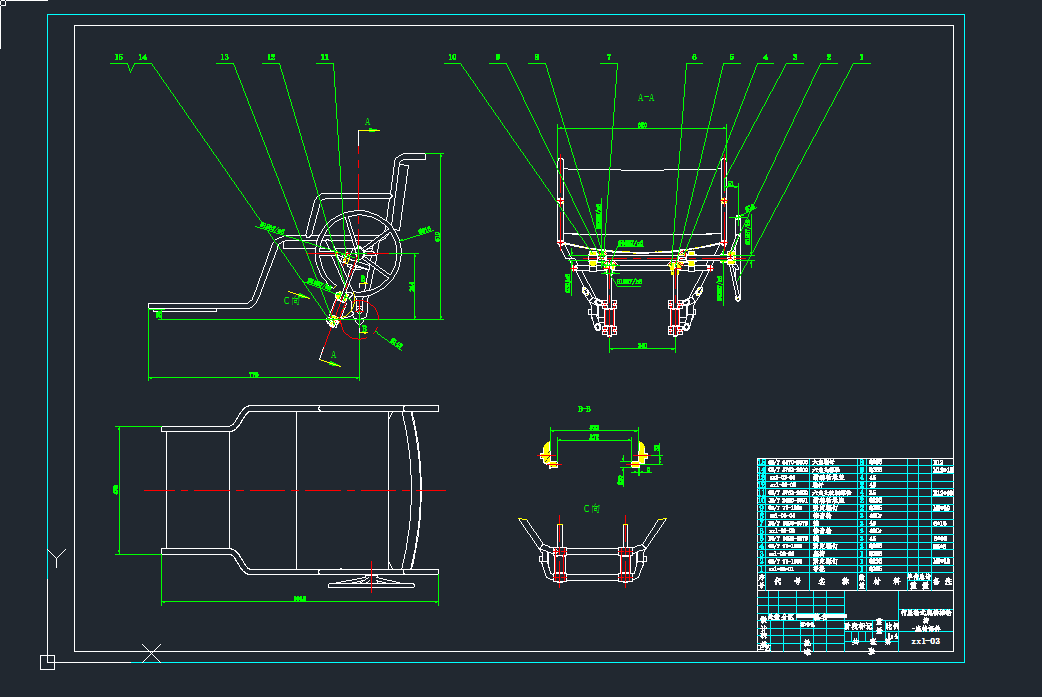
Task: Click the upper A section-cut arrow marker
Action: (368, 124)
